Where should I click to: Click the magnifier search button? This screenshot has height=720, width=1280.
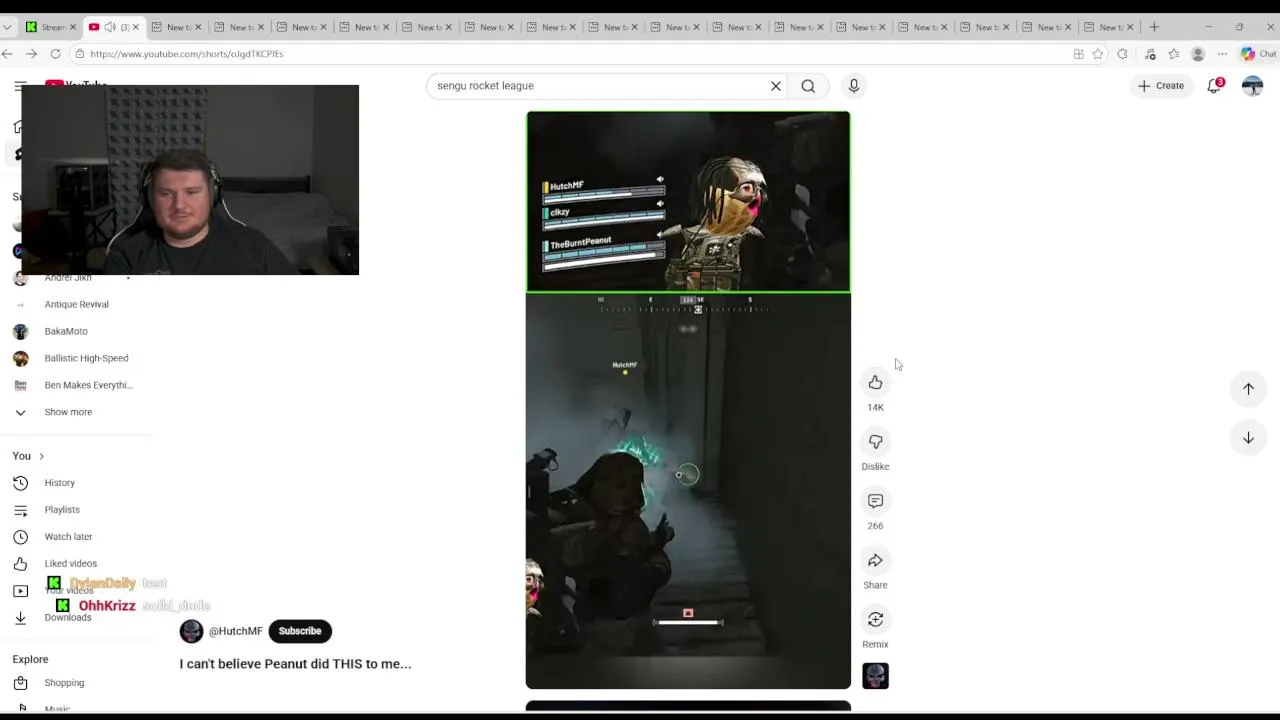pos(808,86)
